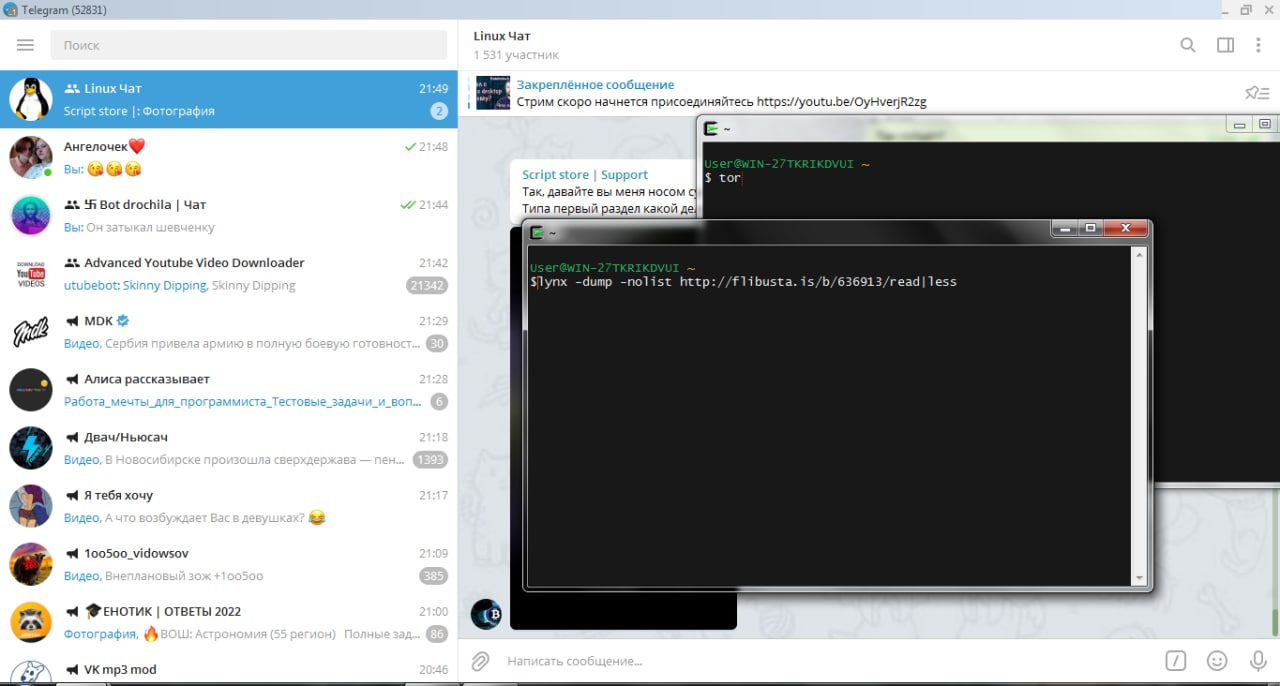This screenshot has height=686, width=1280.
Task: Open the Telegram hamburger menu
Action: (x=26, y=45)
